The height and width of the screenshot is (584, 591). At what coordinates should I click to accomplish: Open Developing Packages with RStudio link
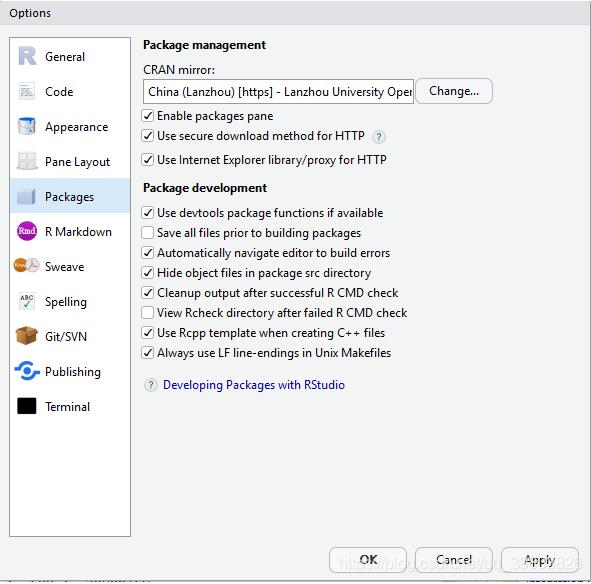(254, 385)
